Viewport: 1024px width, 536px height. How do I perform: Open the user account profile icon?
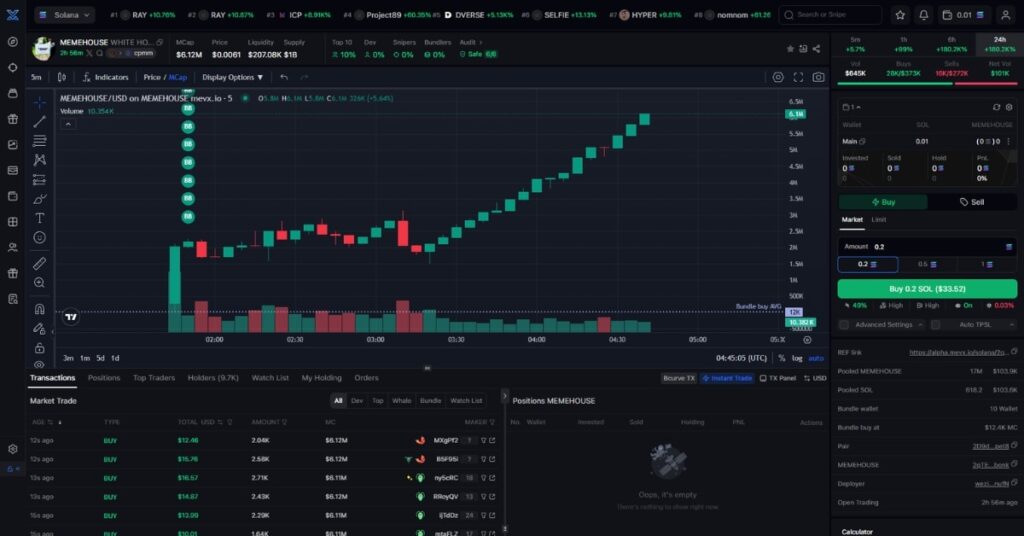1006,14
